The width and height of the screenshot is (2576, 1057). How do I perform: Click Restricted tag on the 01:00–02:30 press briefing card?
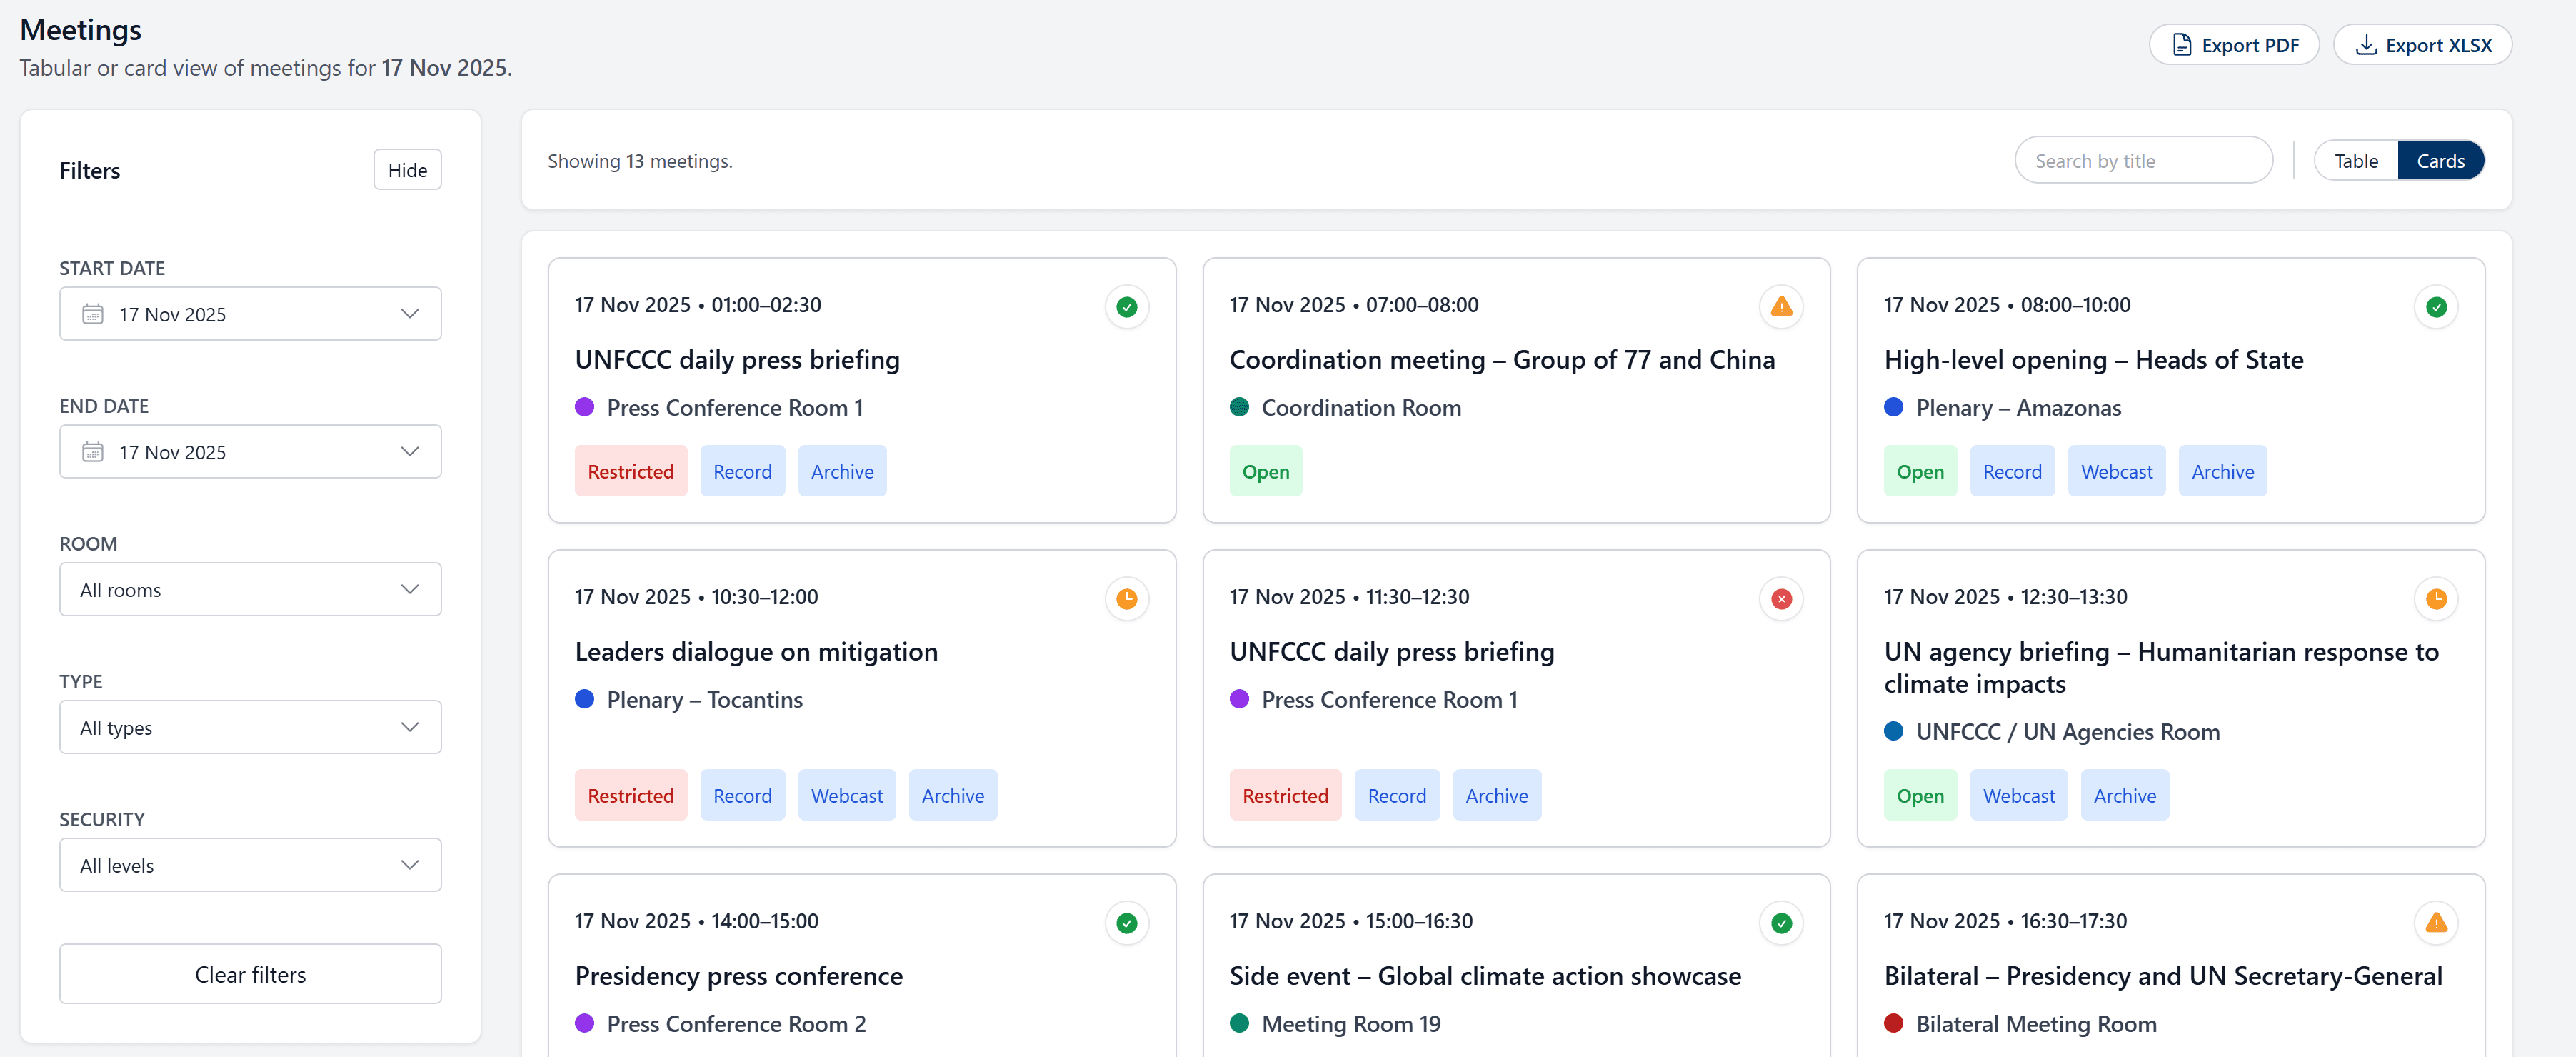coord(631,471)
